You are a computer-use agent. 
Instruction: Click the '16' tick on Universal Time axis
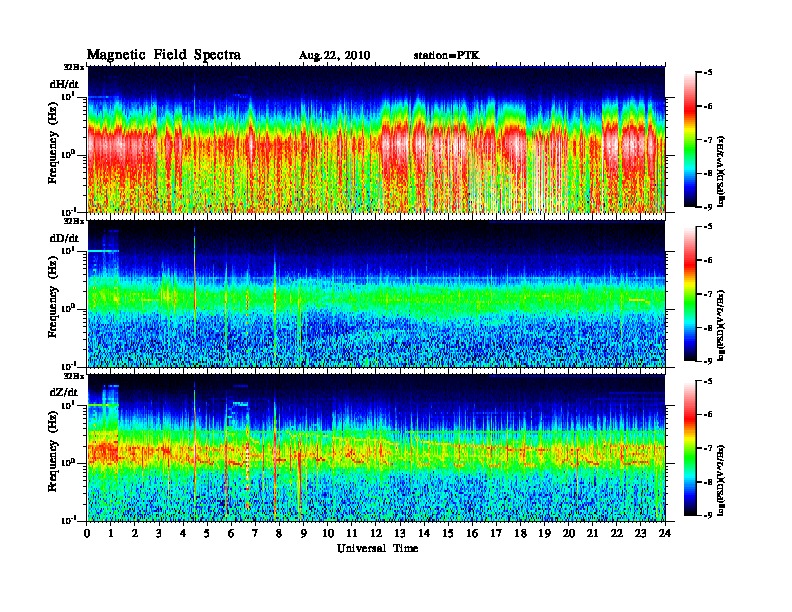click(472, 534)
